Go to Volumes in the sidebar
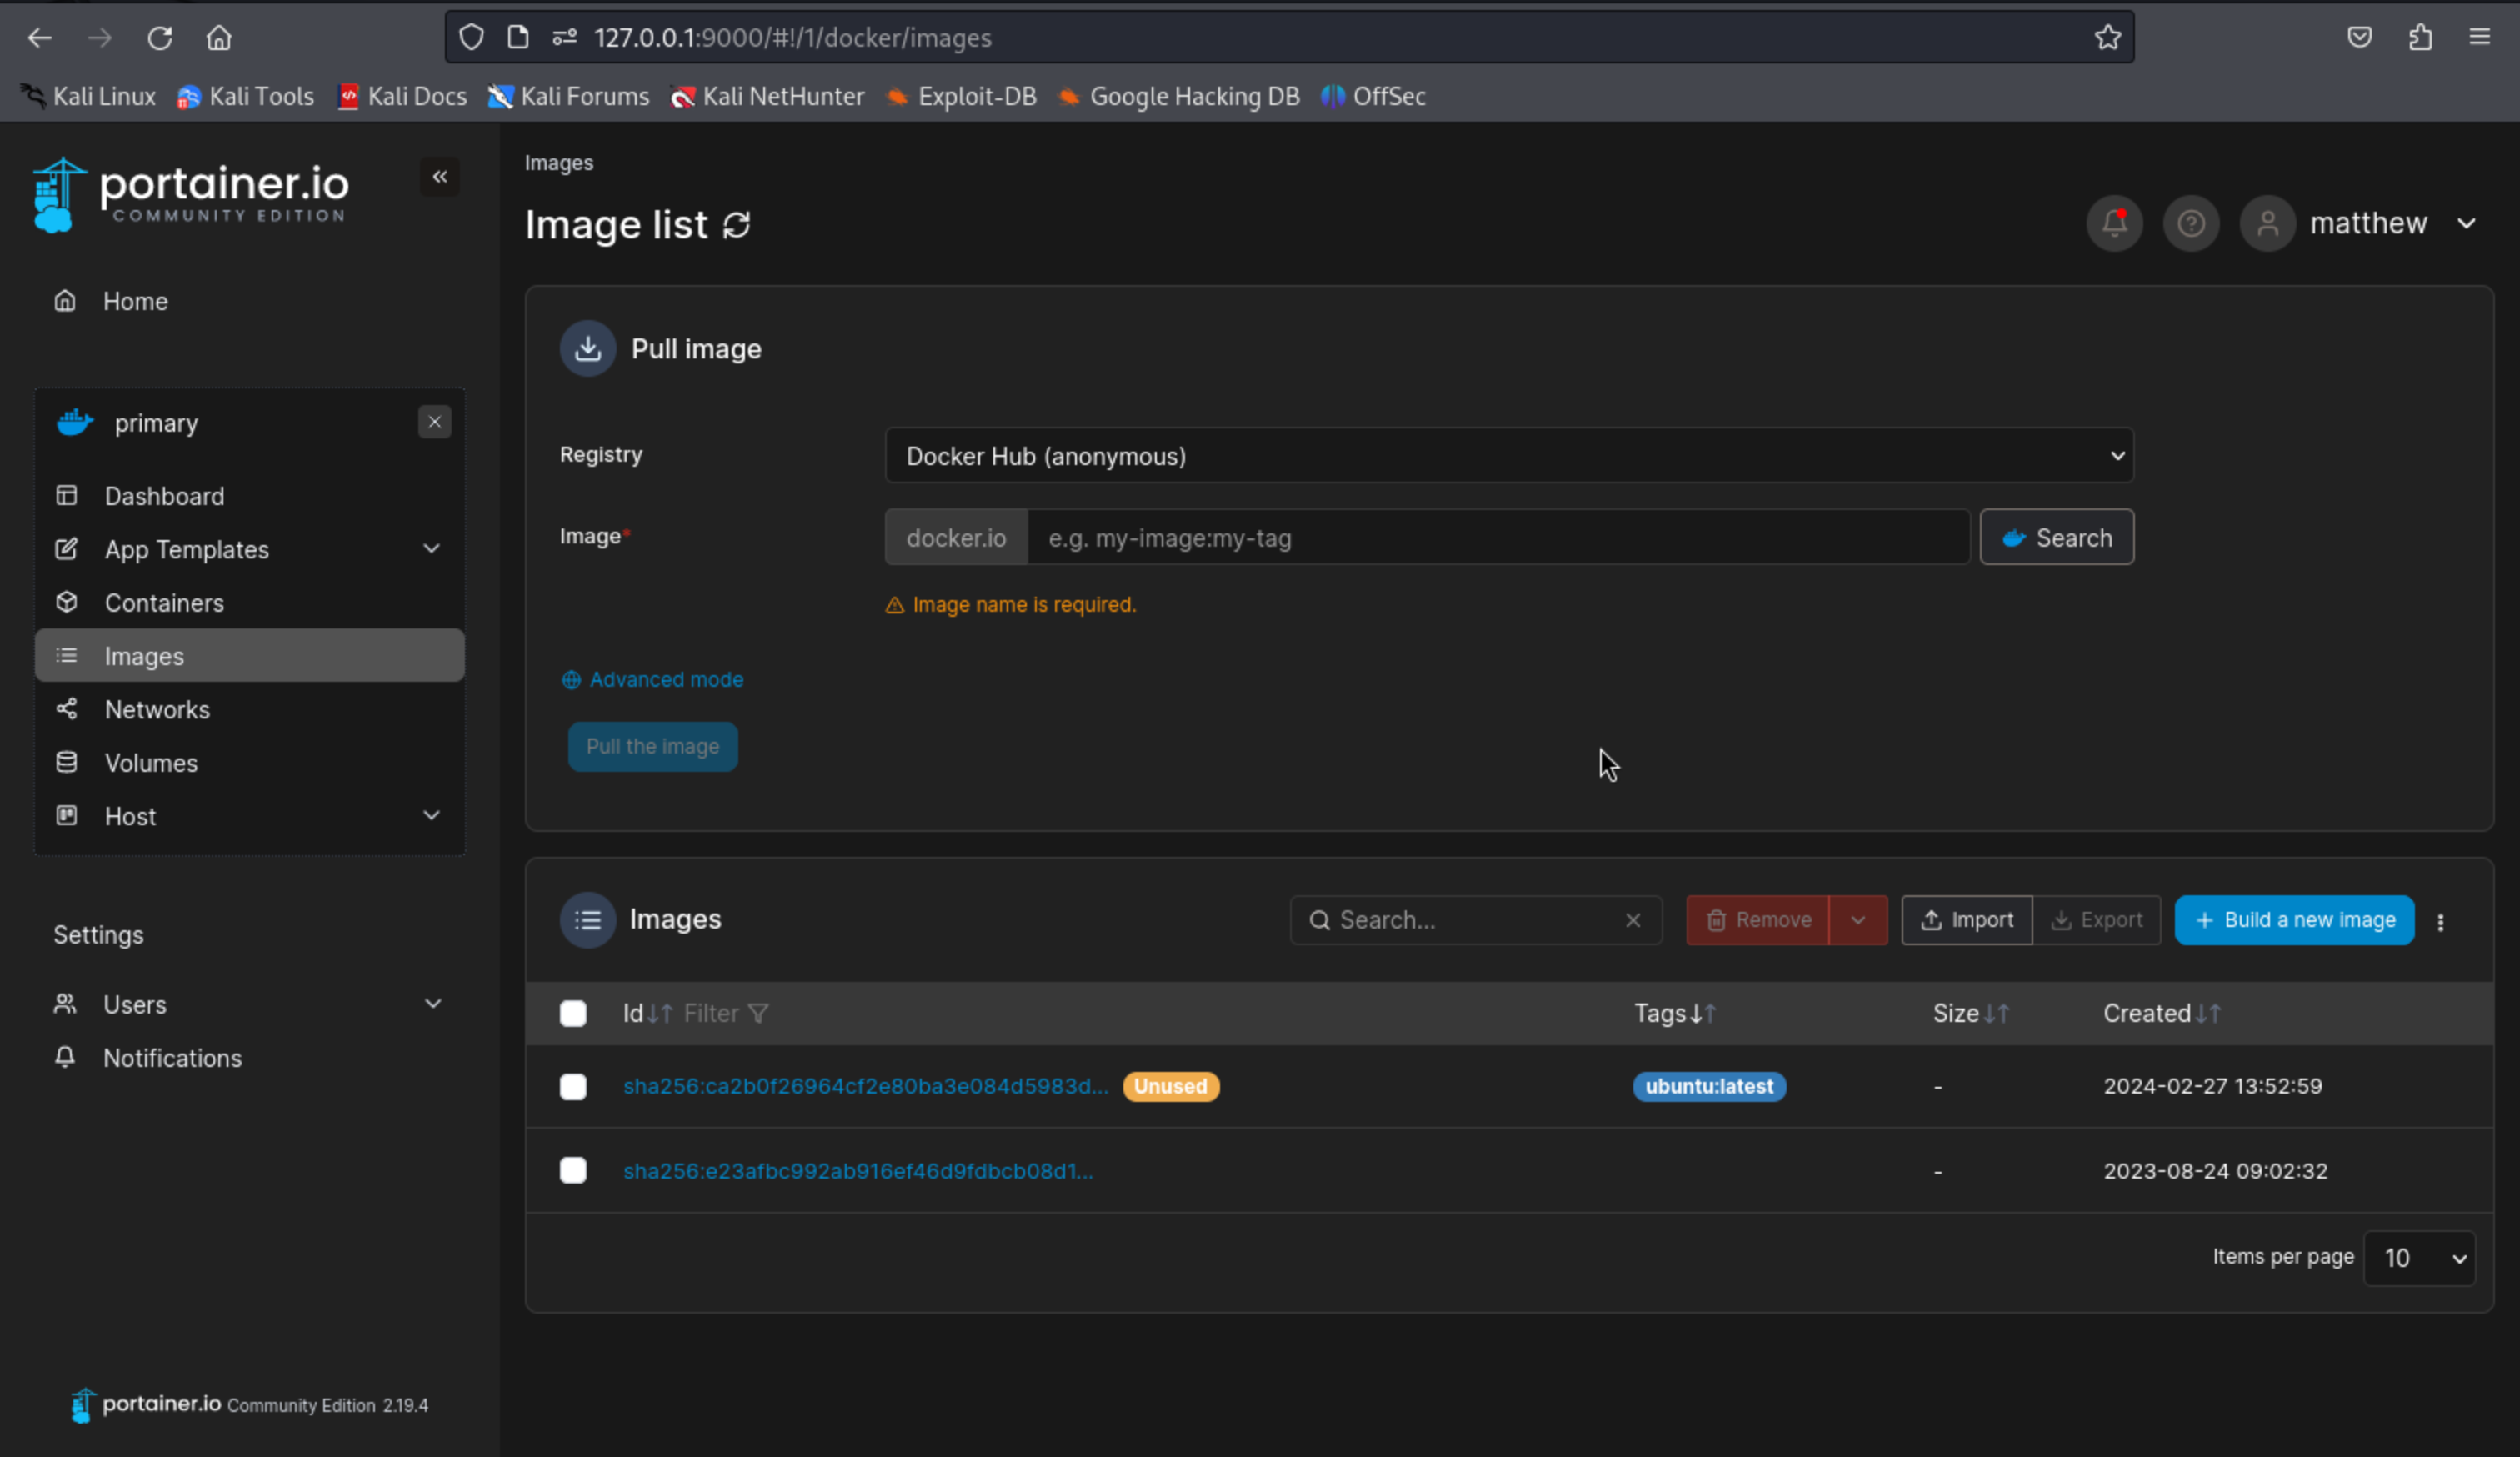 coord(151,763)
